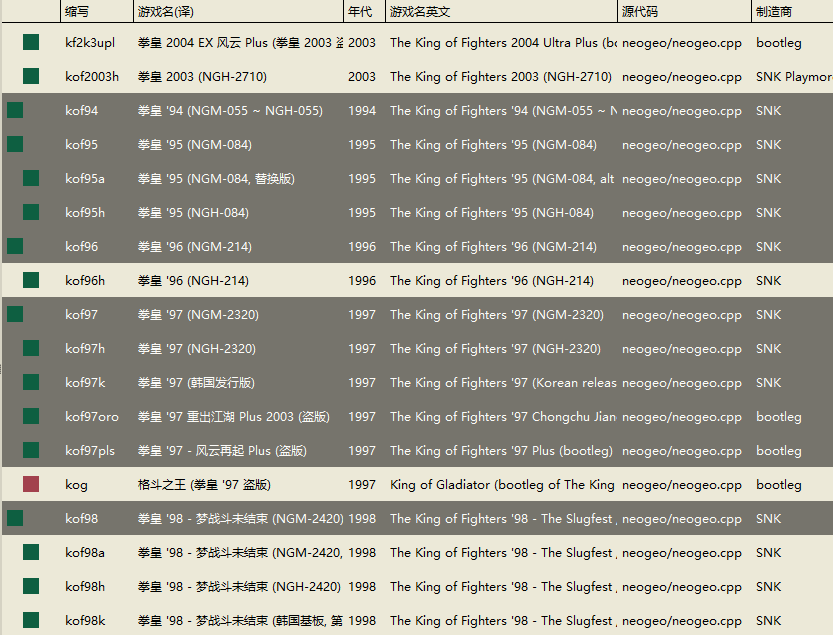
Task: Select the kof97pls short name
Action: coord(90,451)
